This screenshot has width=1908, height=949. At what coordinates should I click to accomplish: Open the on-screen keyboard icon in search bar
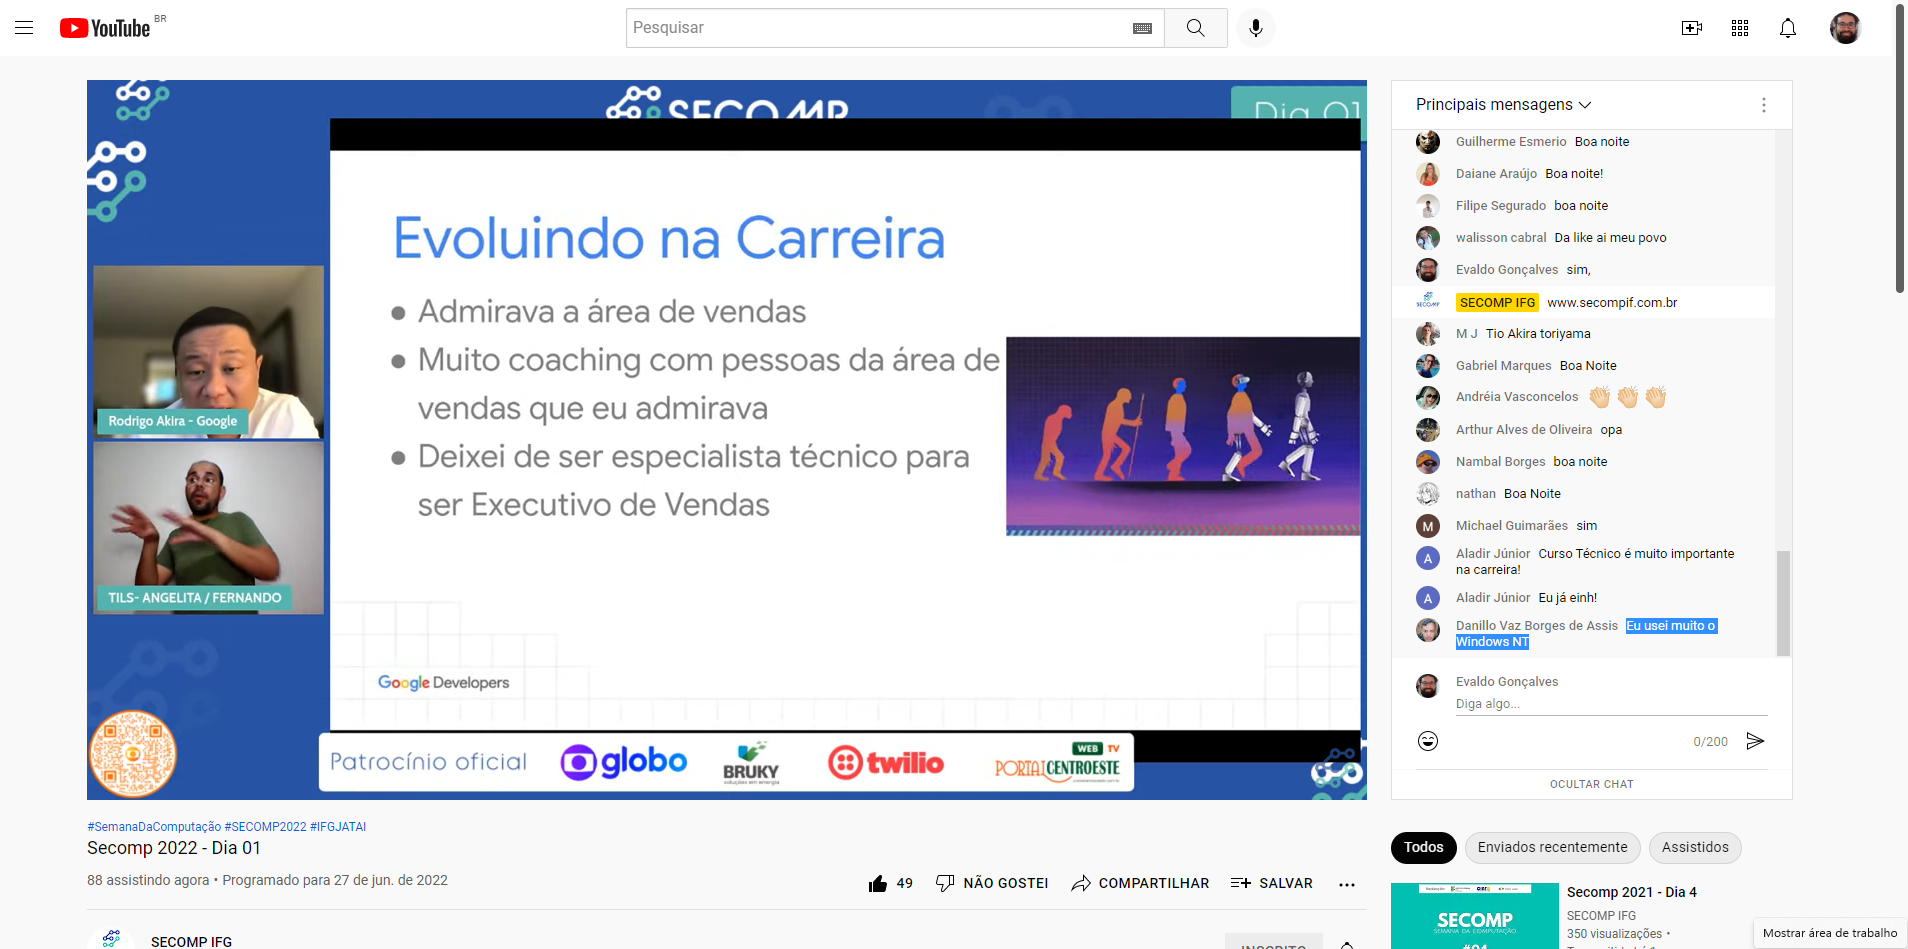[1142, 27]
